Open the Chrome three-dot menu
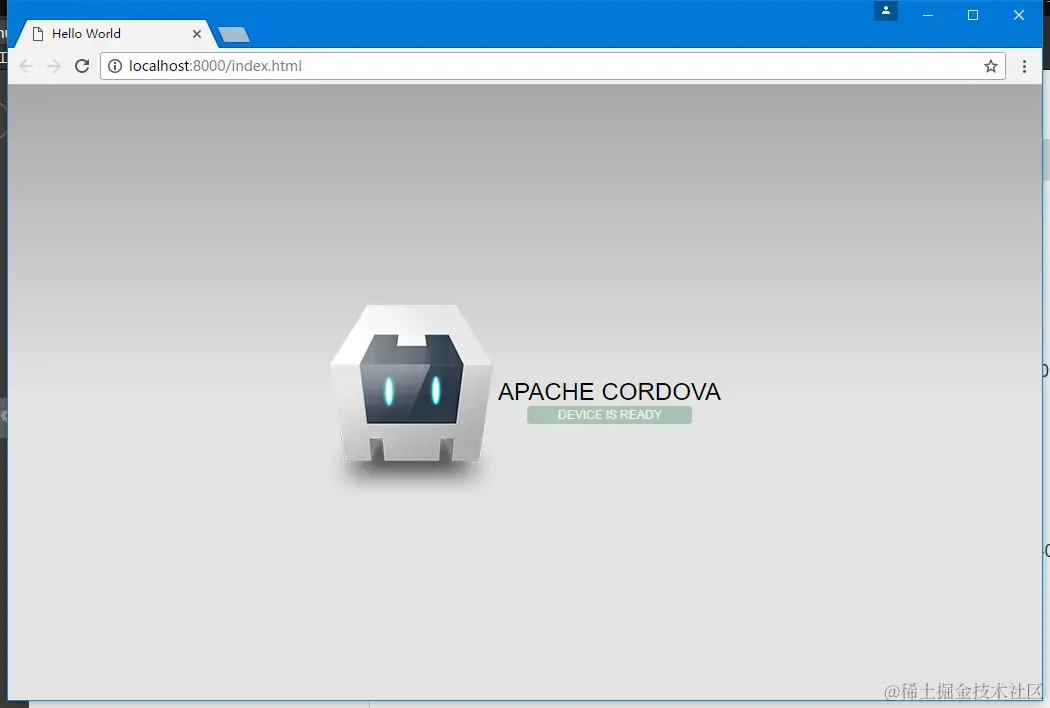 click(x=1024, y=66)
